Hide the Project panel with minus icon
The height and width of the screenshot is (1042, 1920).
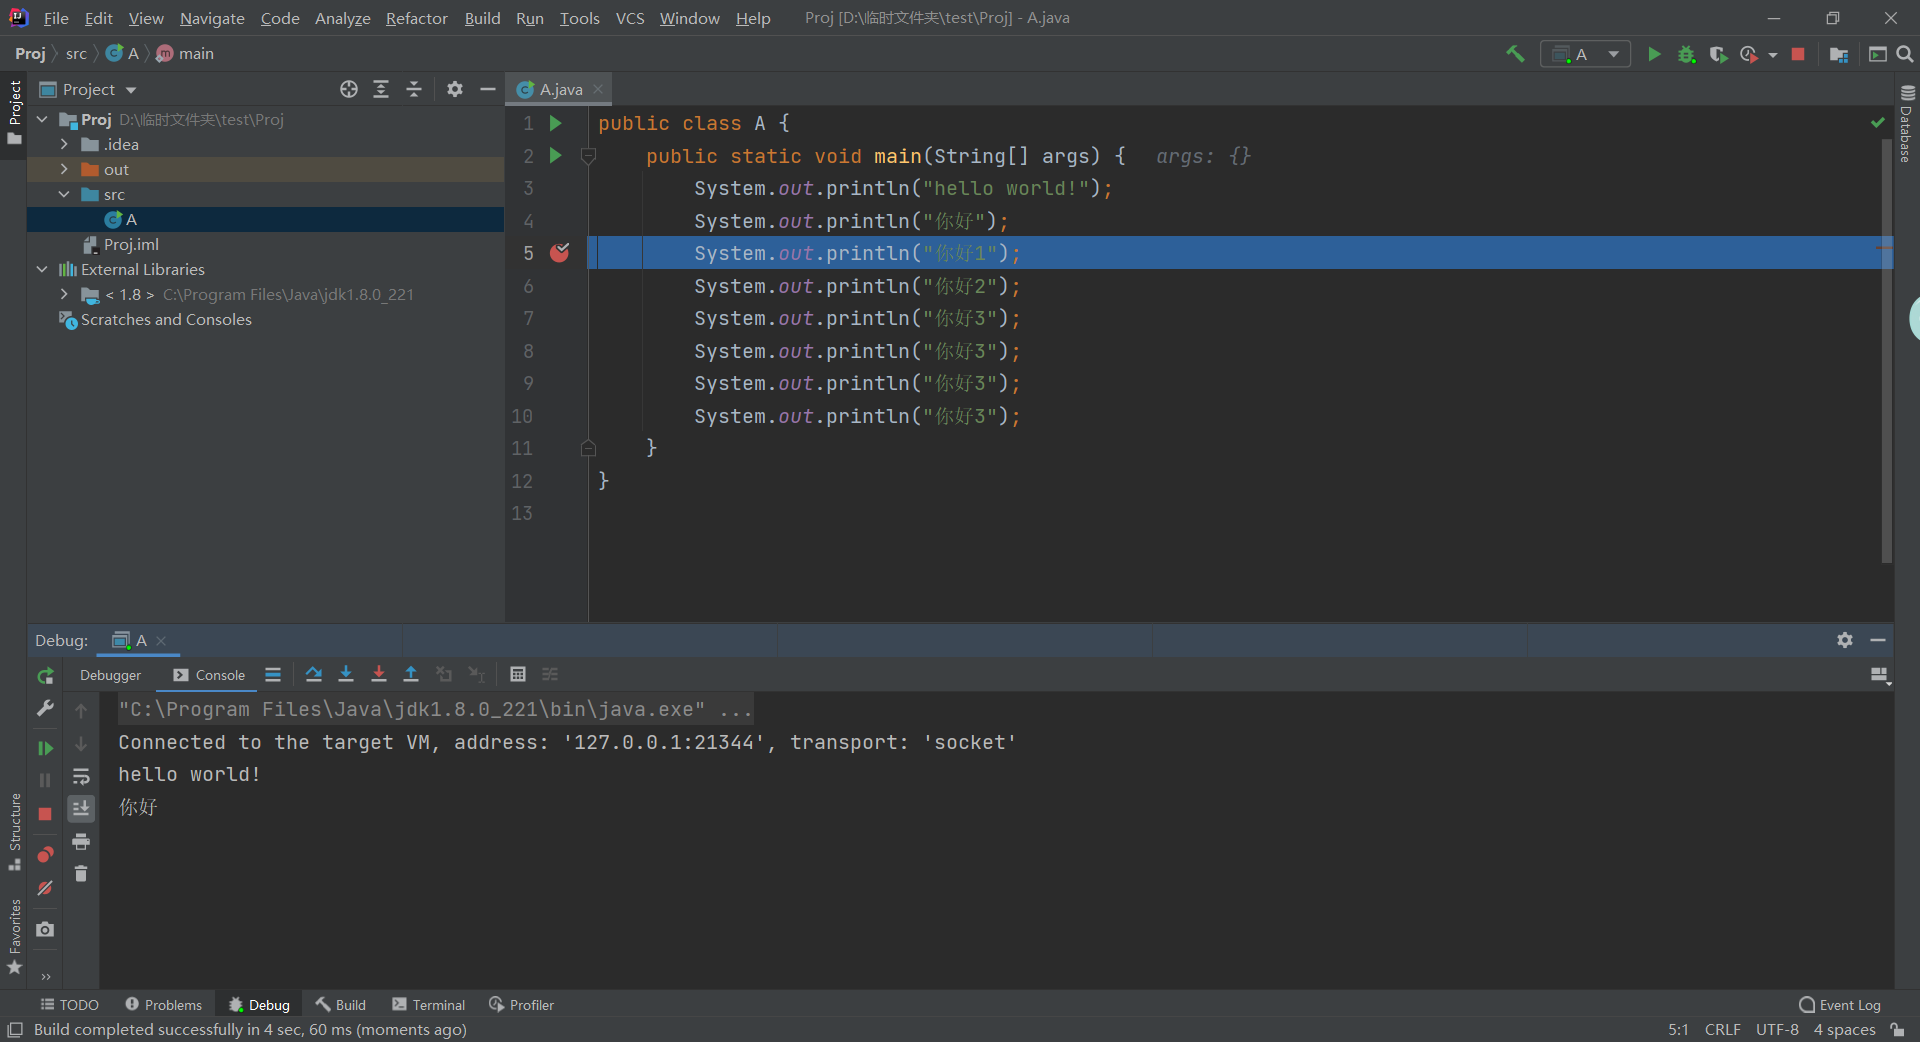[488, 89]
